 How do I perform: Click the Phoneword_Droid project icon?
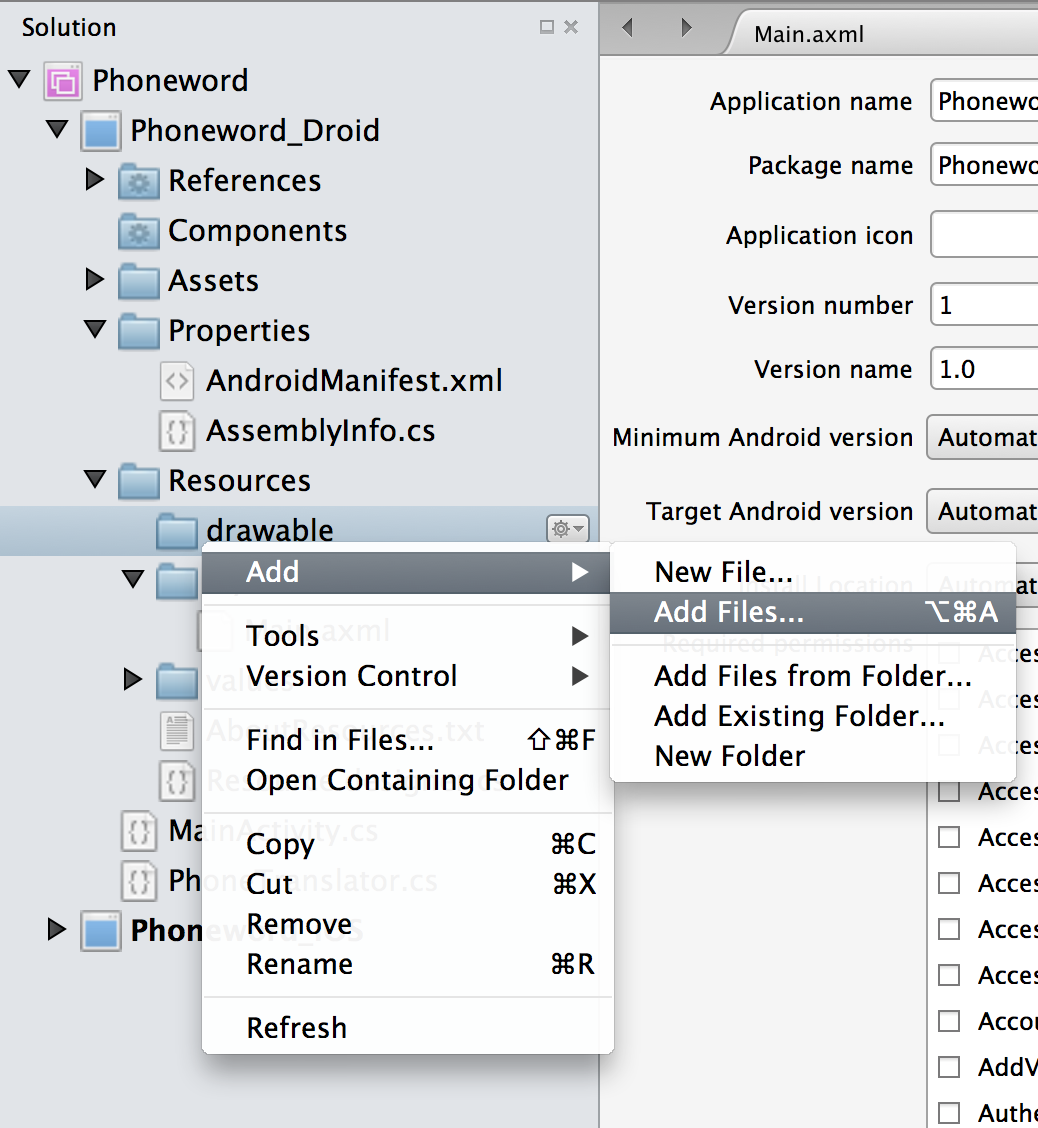click(x=100, y=131)
